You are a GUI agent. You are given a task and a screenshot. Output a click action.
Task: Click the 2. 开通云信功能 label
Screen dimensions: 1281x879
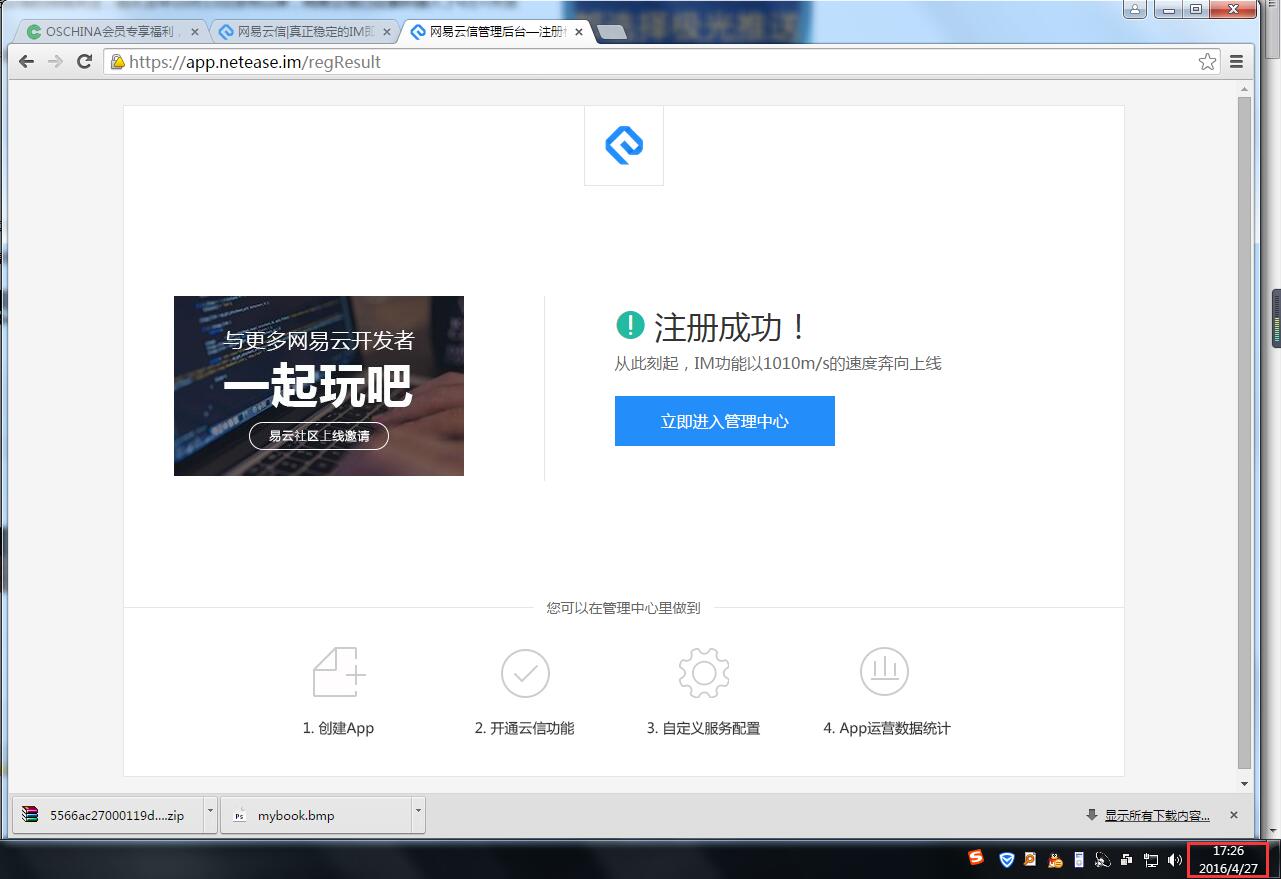click(524, 728)
